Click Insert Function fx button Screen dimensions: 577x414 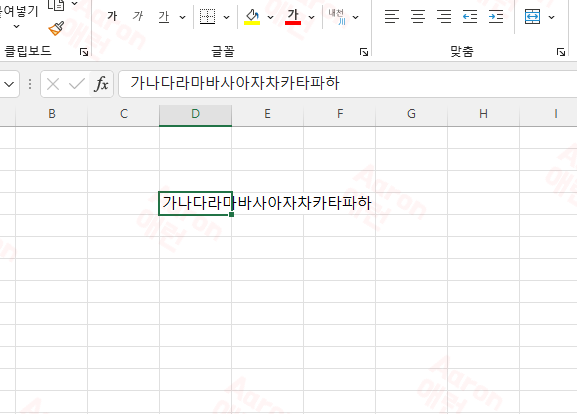click(101, 84)
